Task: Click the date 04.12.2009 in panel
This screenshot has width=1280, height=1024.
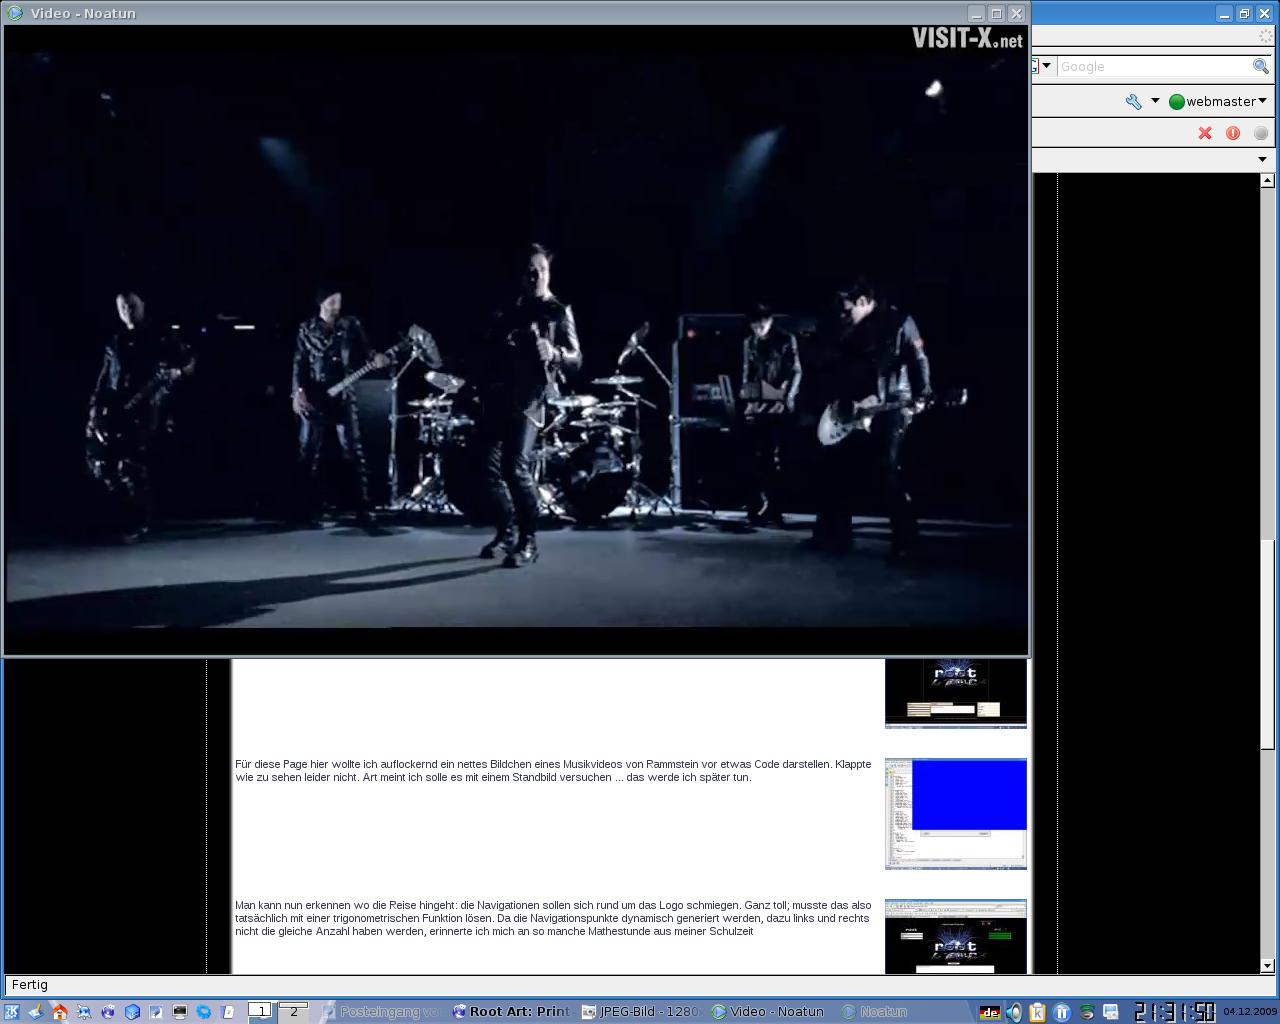Action: pos(1250,1012)
